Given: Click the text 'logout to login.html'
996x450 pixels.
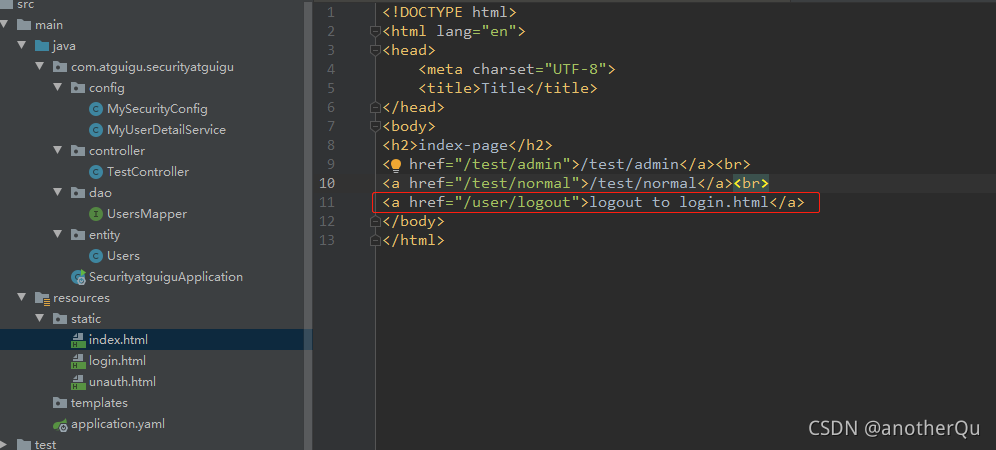Looking at the screenshot, I should click(680, 203).
